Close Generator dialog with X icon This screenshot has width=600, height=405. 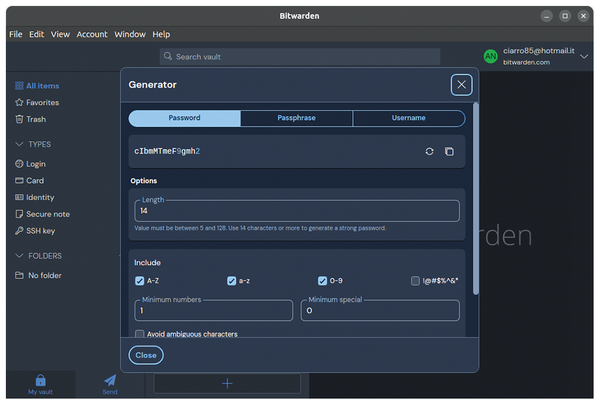click(x=461, y=85)
